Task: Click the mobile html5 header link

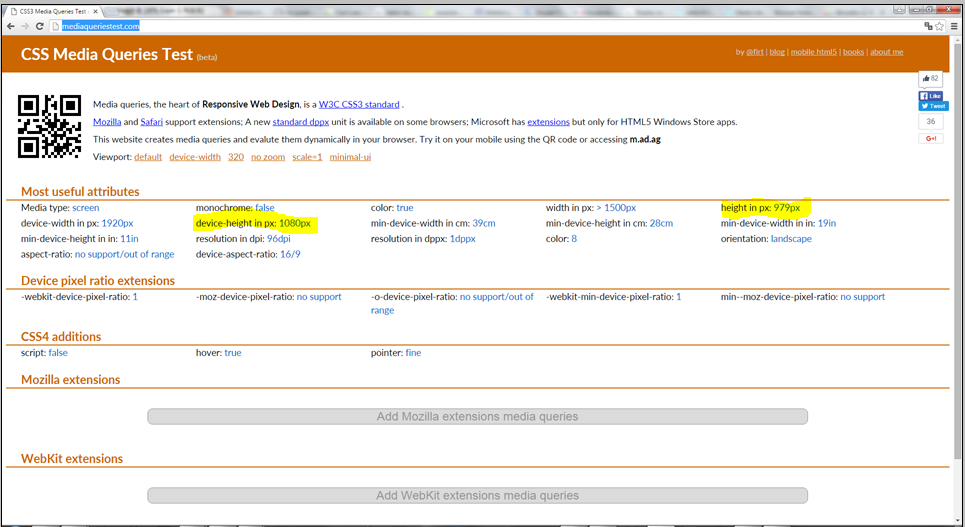Action: 814,52
